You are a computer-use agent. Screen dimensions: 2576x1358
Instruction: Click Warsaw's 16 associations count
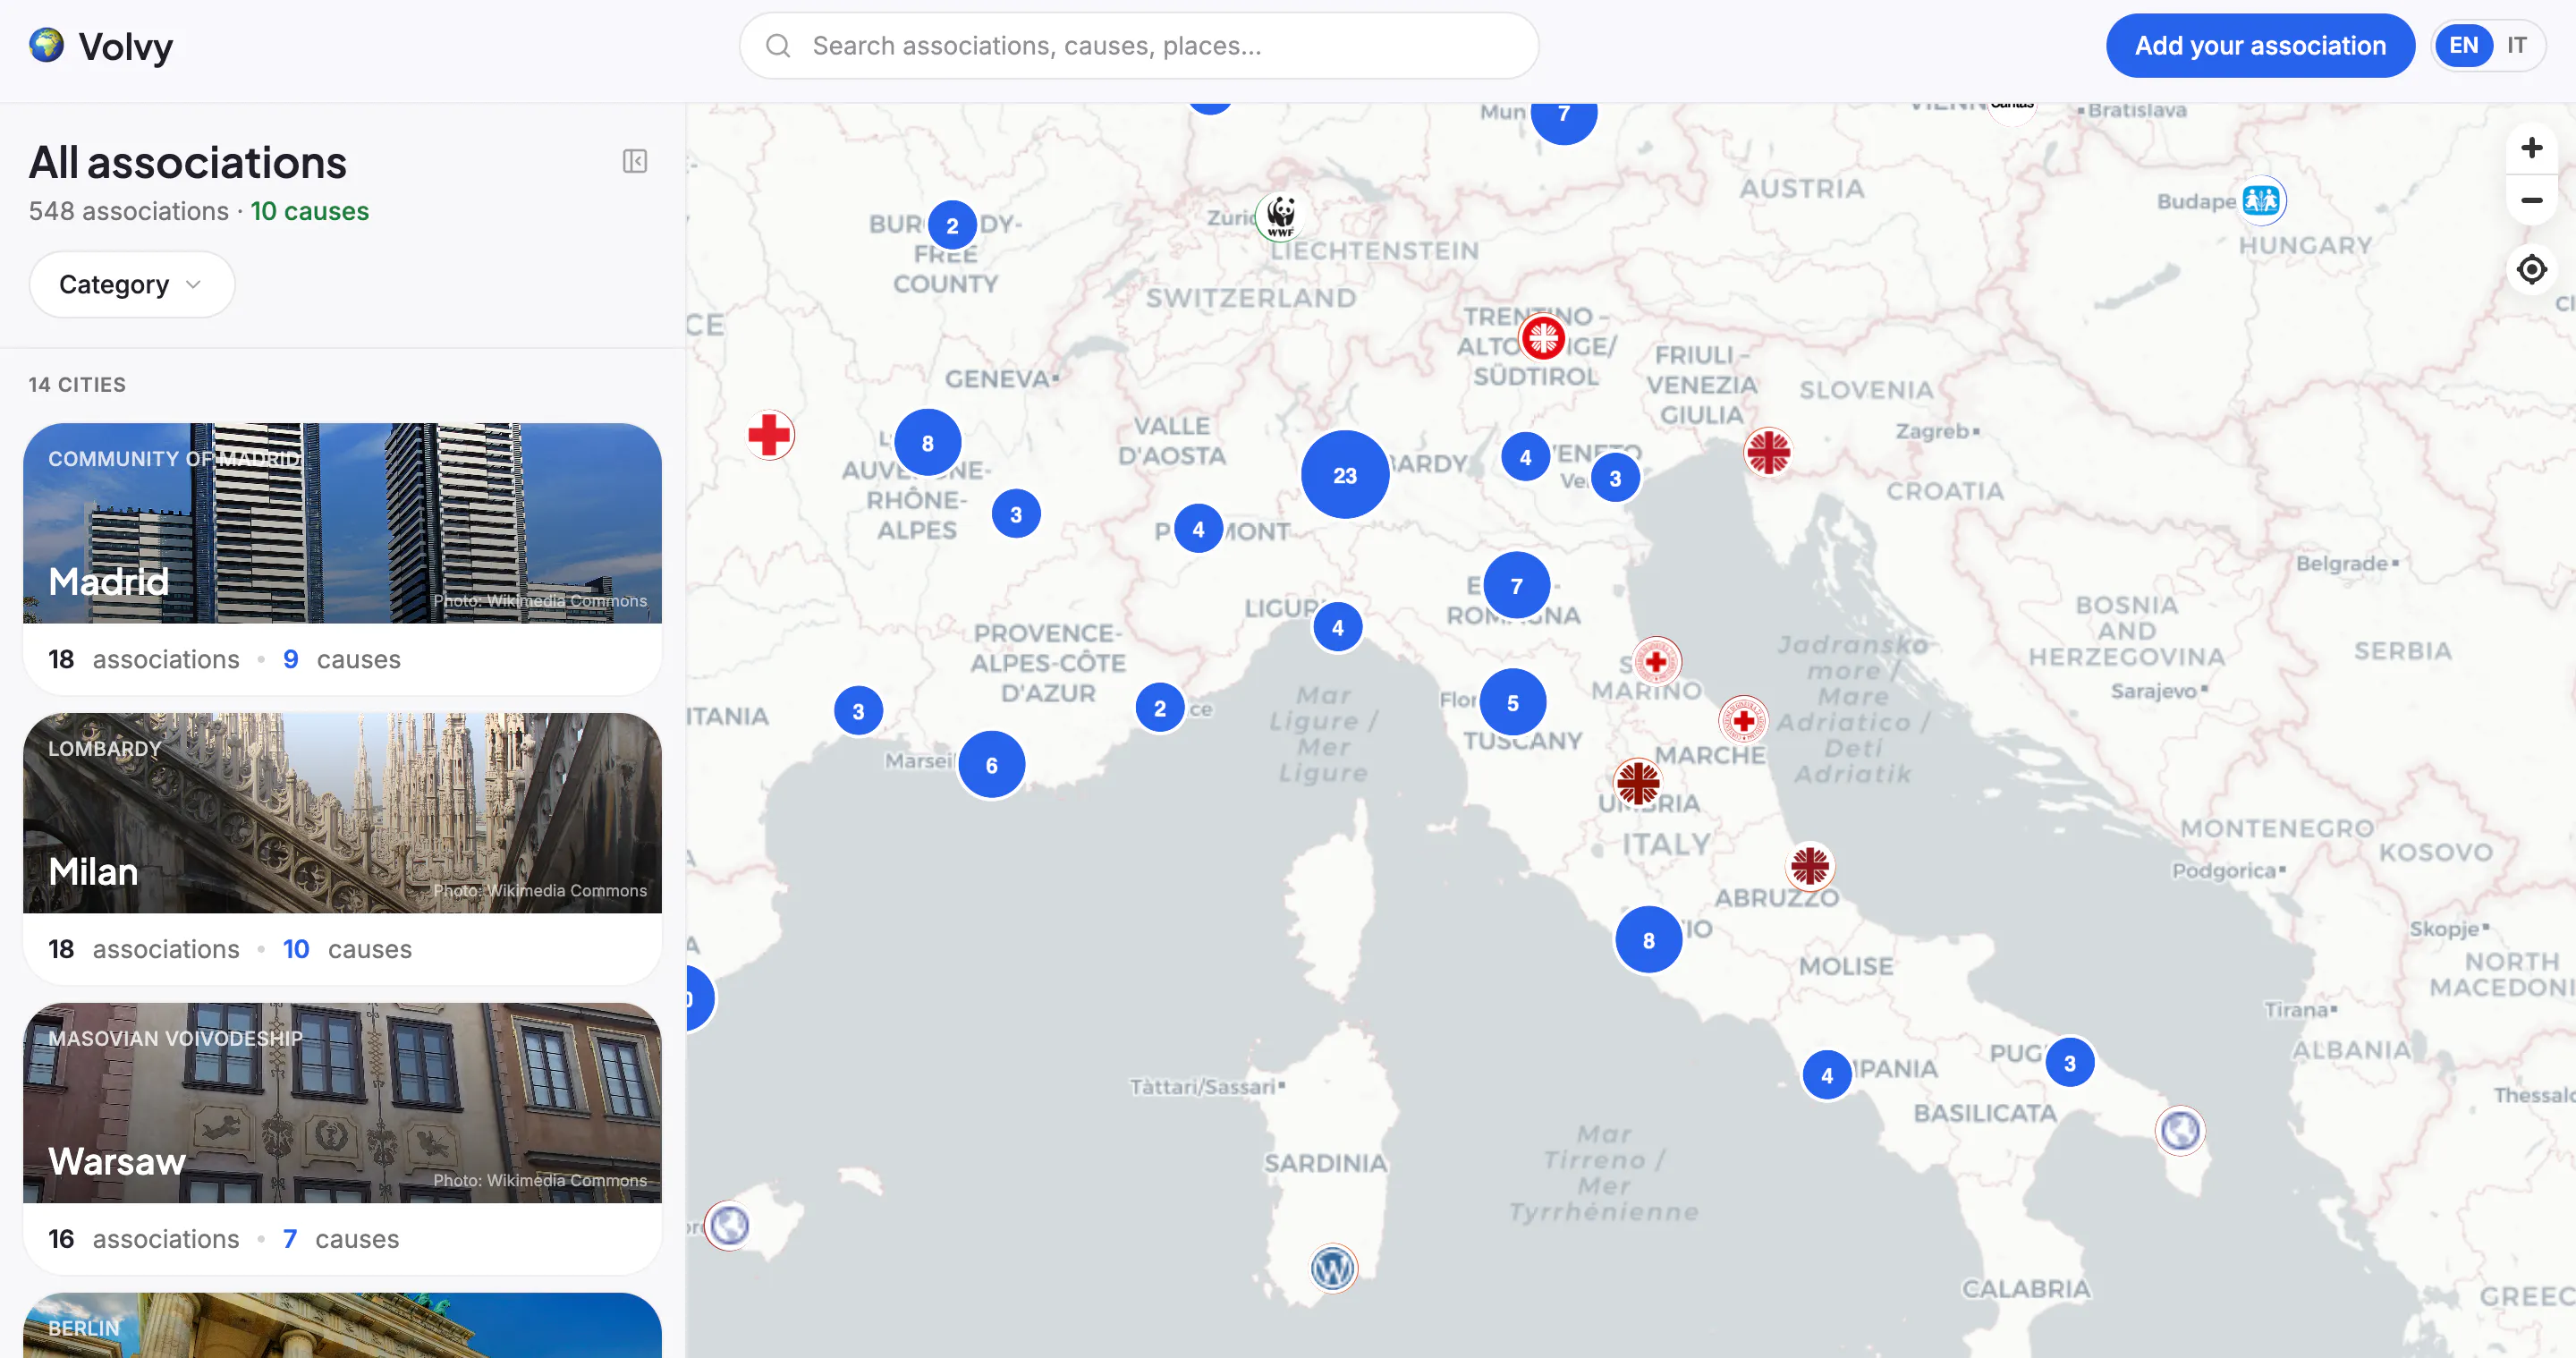(x=144, y=1239)
